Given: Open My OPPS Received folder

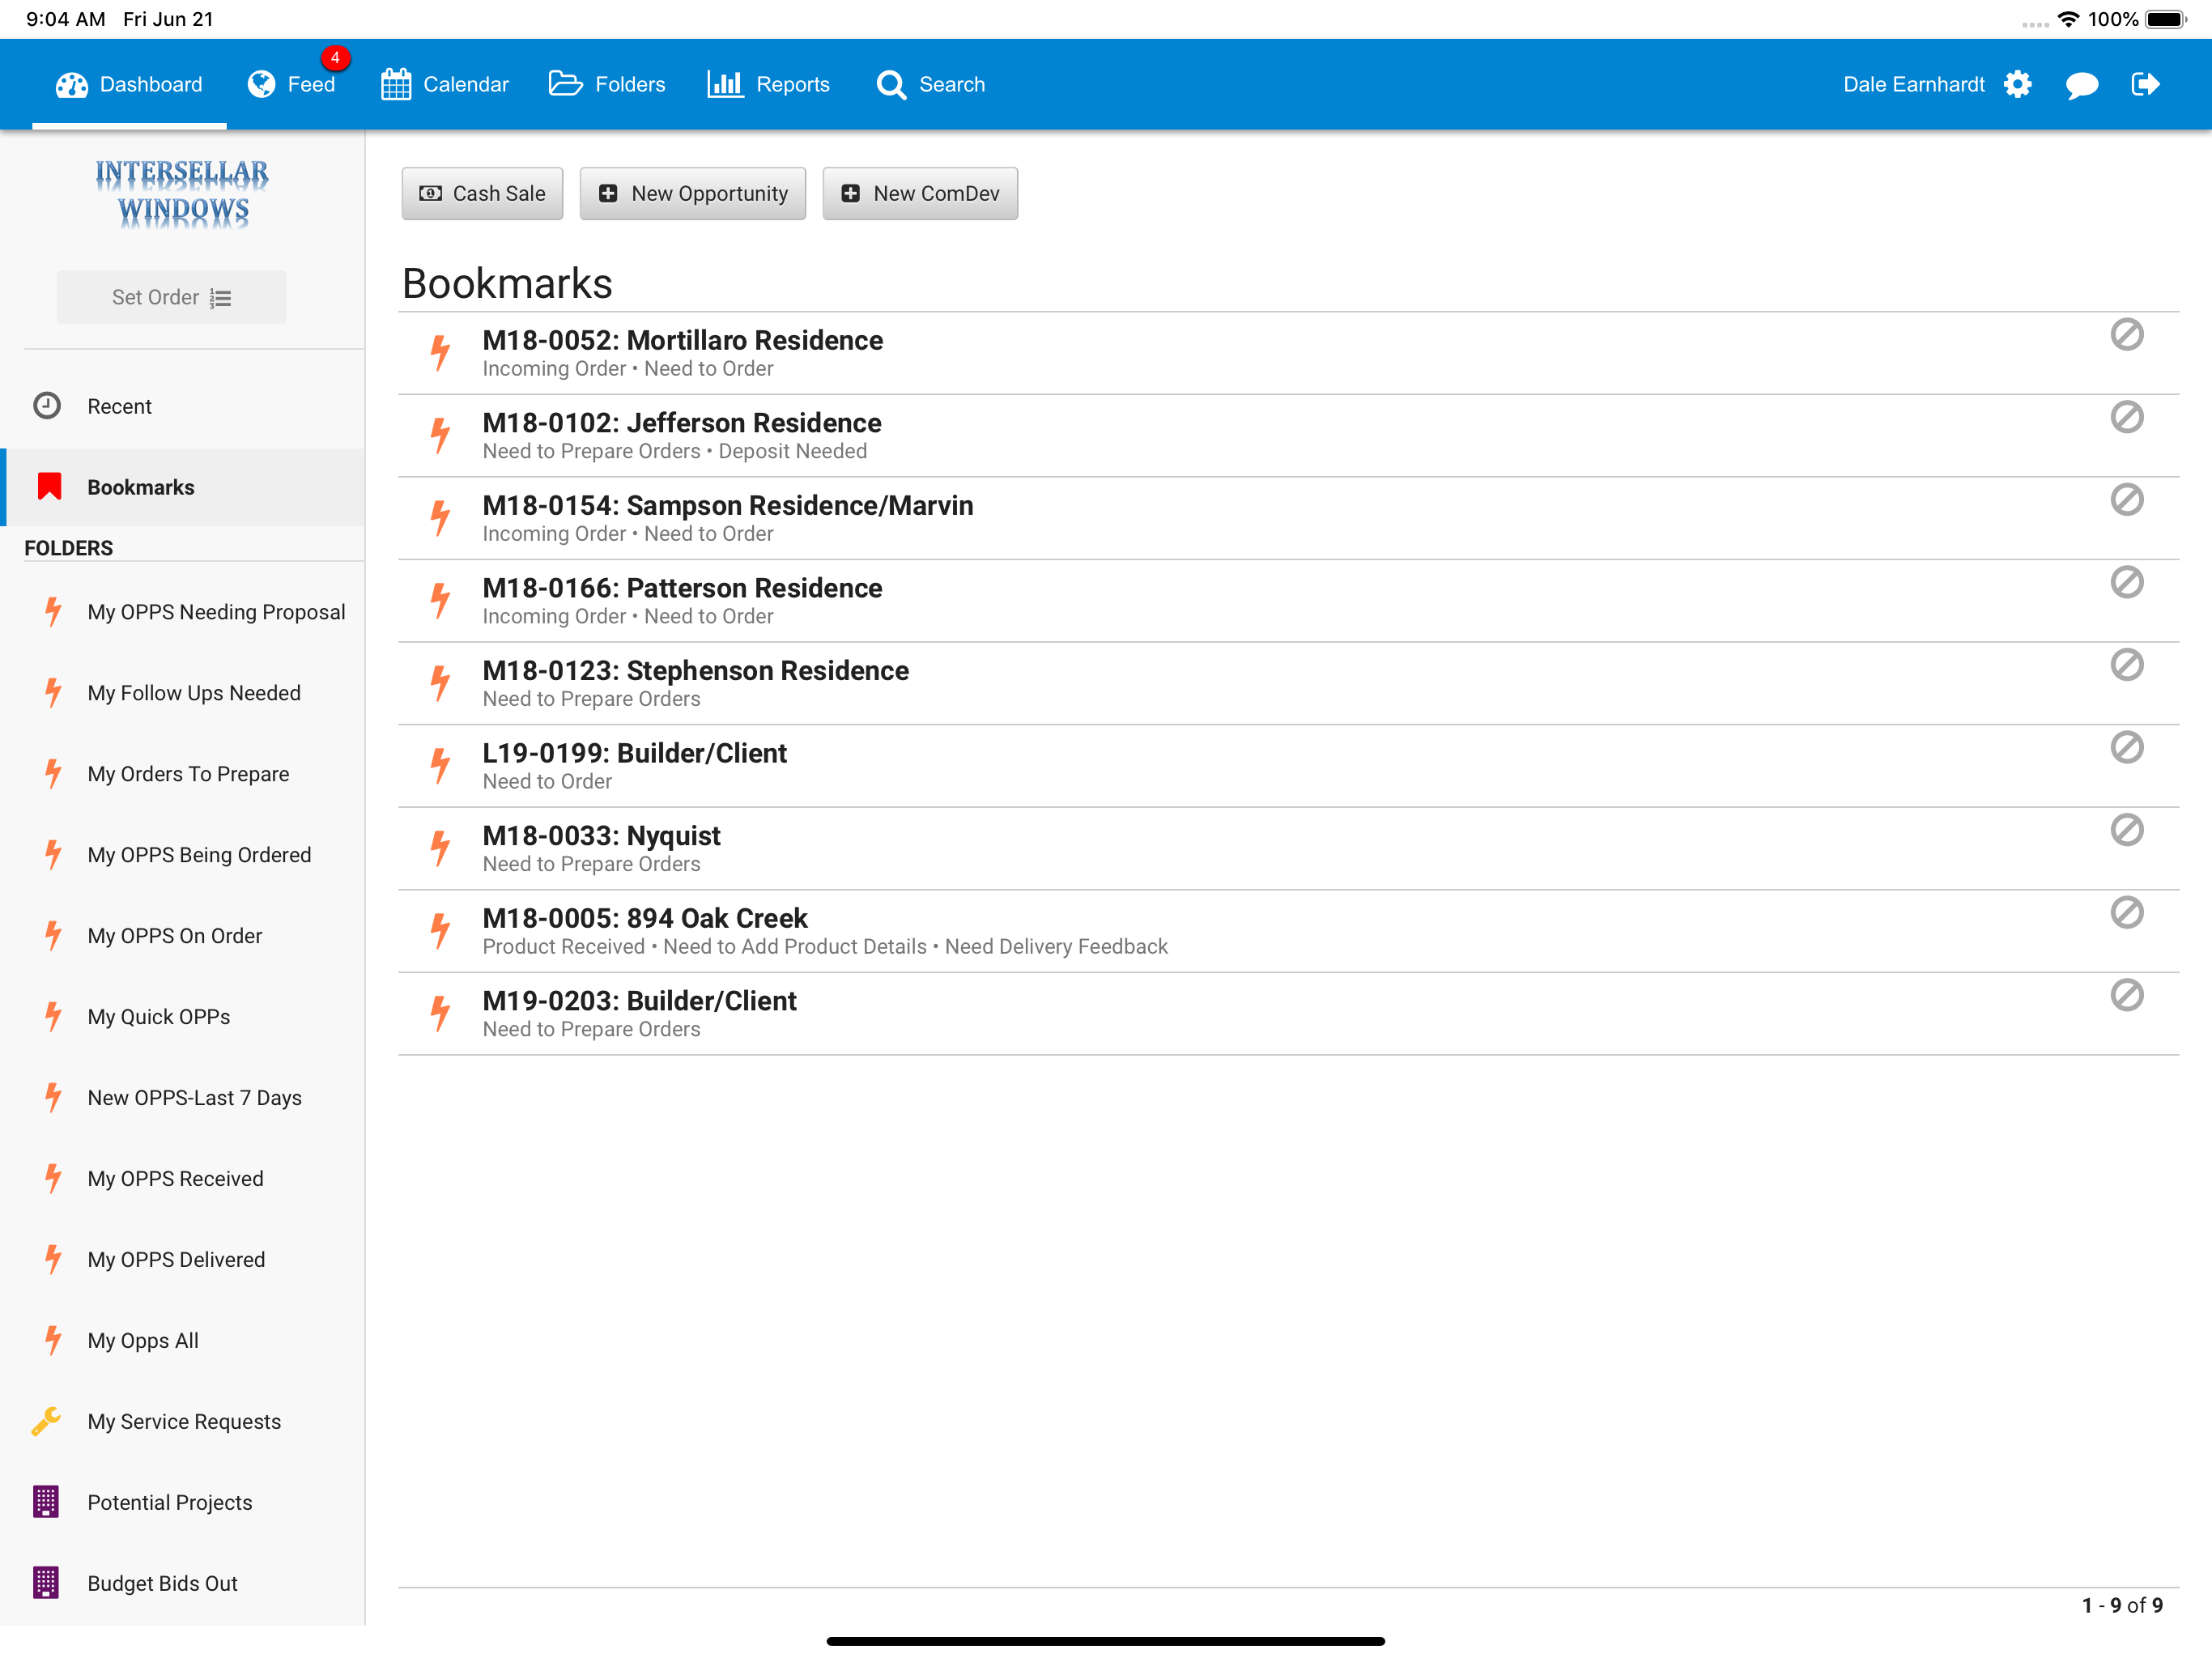Looking at the screenshot, I should 183,1179.
